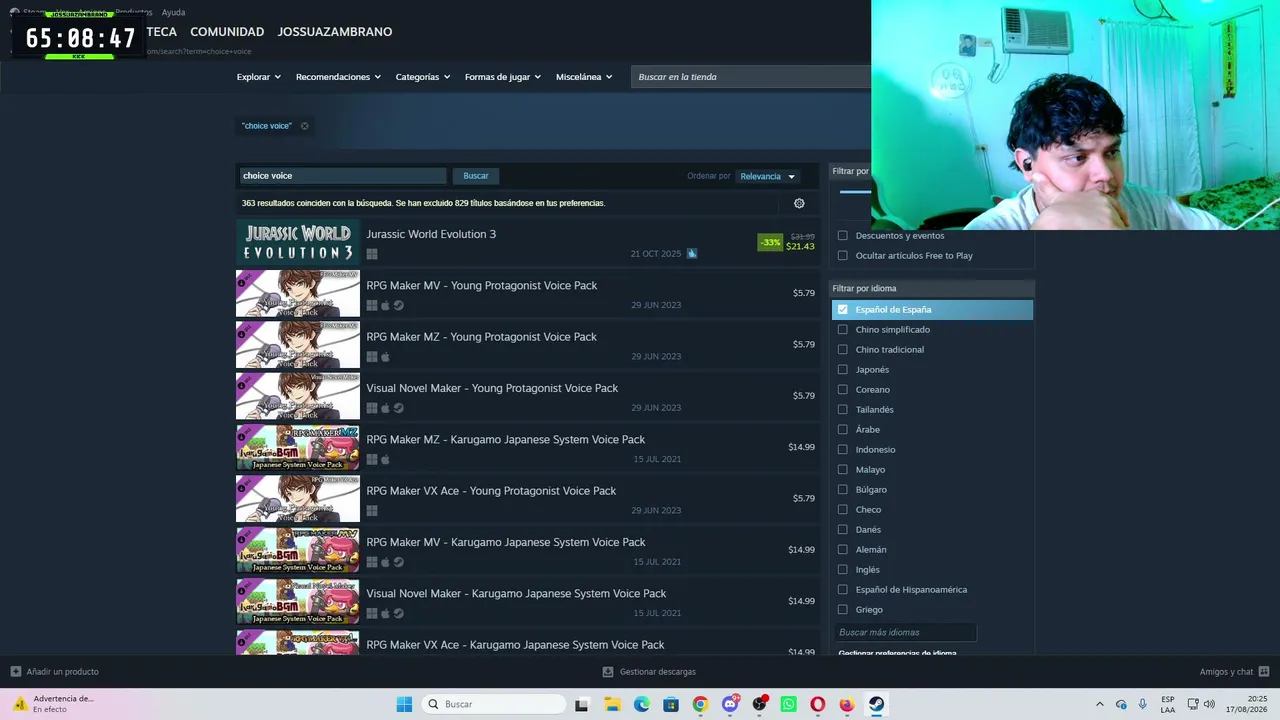Open the Ayuda menu
1280x720 pixels.
tap(173, 12)
